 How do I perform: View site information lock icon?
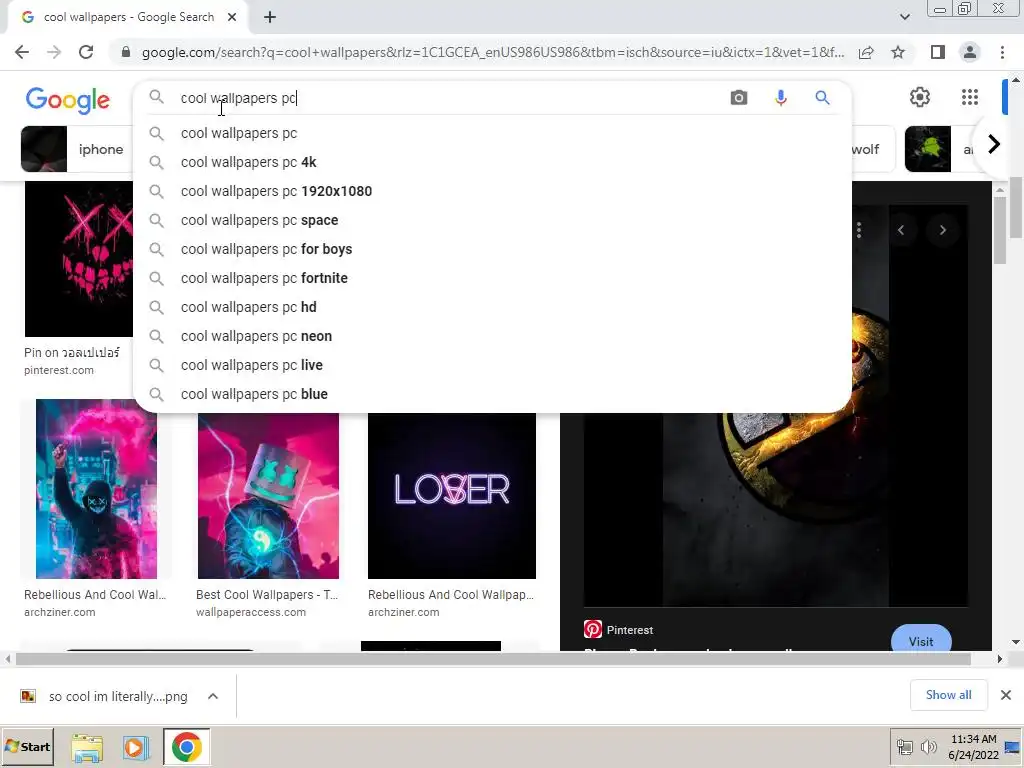(126, 52)
